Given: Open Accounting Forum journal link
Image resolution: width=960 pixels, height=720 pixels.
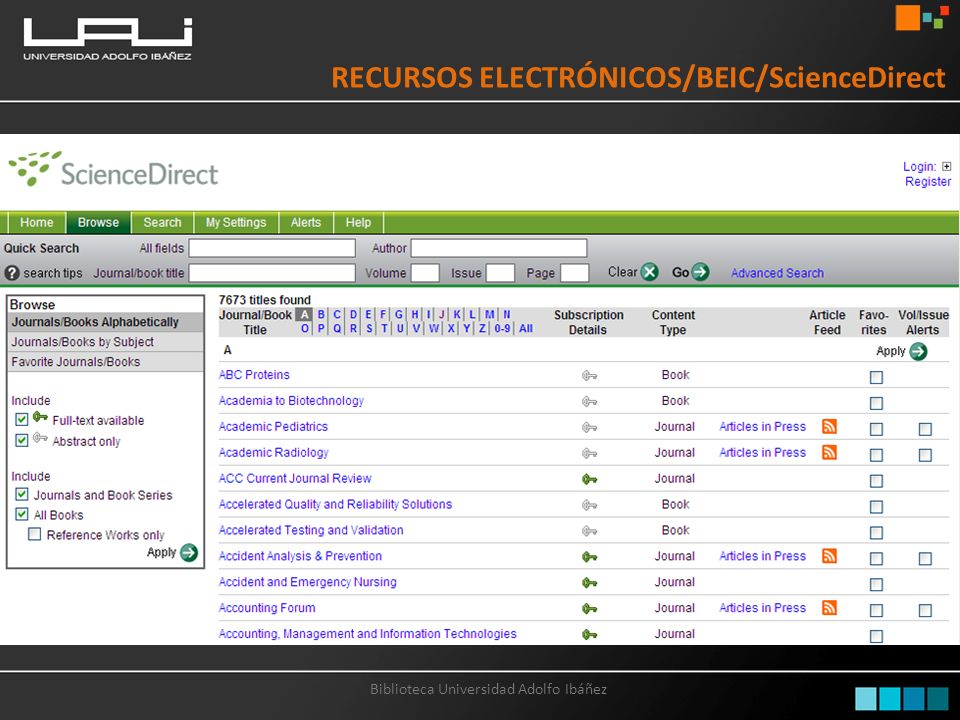Looking at the screenshot, I should point(267,608).
